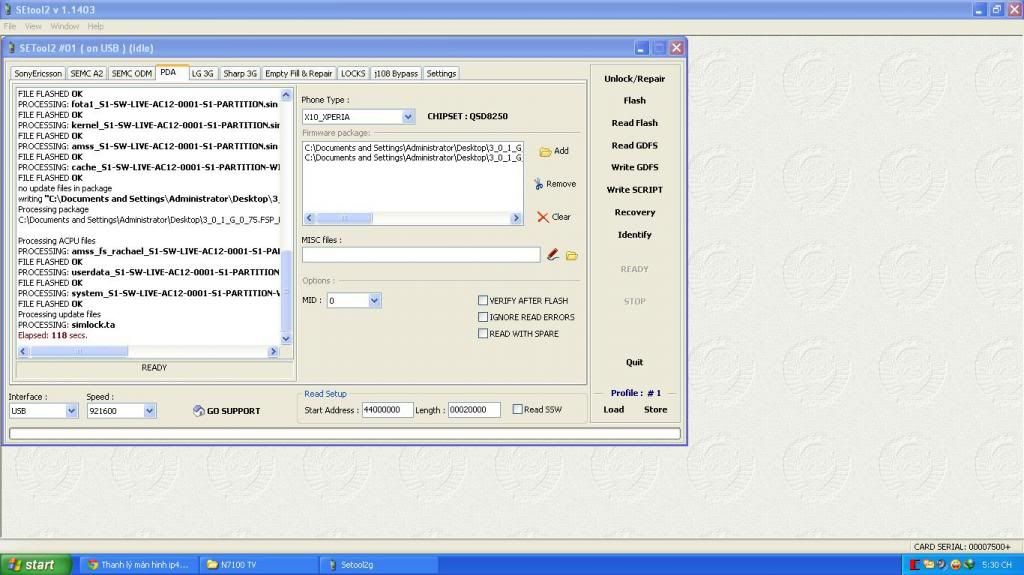Select the first firmware package entry
1024x575 pixels.
point(413,148)
